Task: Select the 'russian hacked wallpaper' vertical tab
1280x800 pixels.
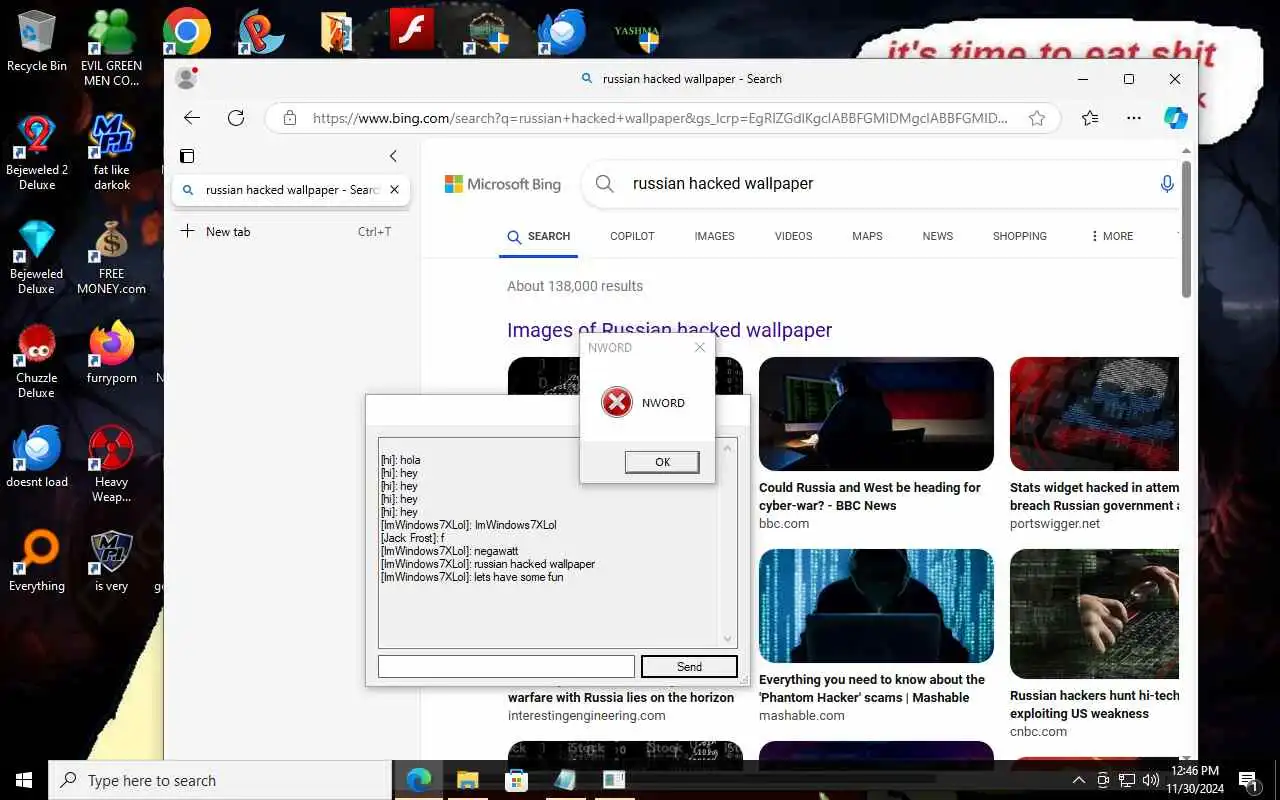Action: click(x=290, y=190)
